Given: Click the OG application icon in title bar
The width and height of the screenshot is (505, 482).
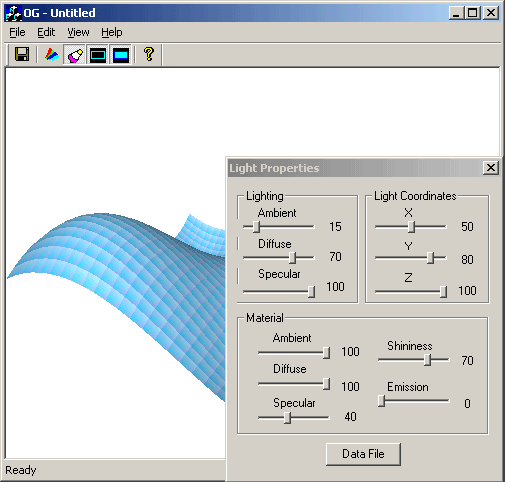Looking at the screenshot, I should click(x=13, y=13).
